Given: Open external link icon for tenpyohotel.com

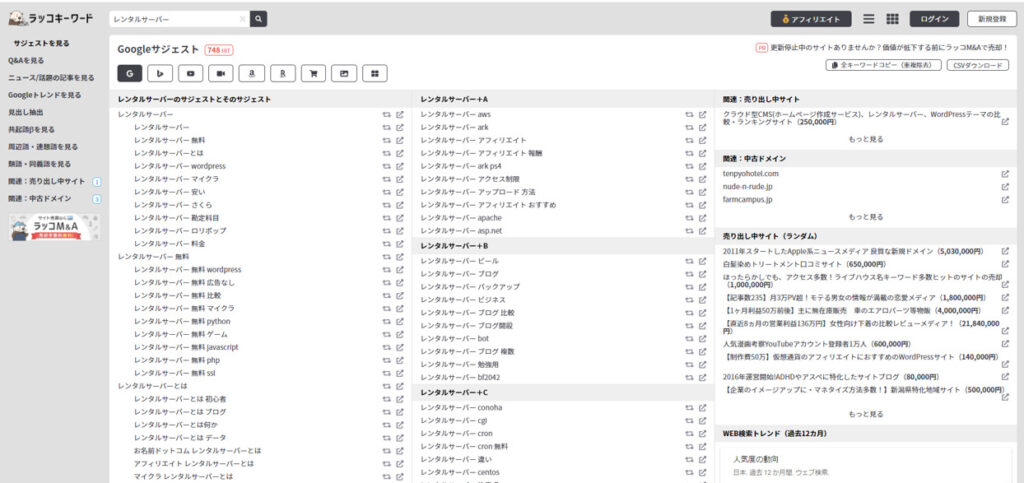Looking at the screenshot, I should click(x=1005, y=174).
